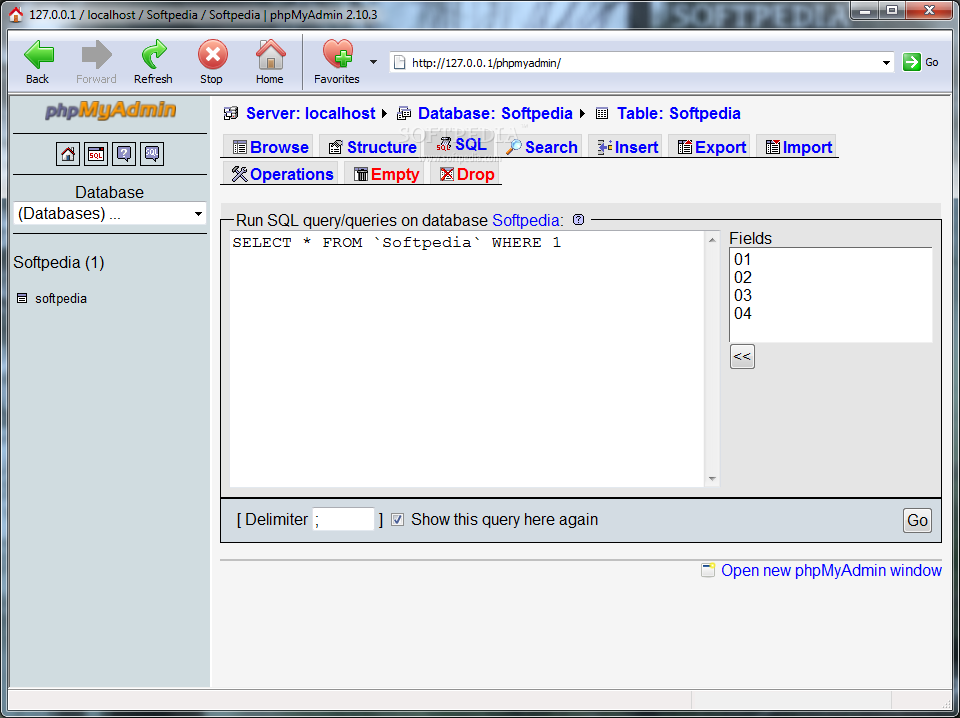The width and height of the screenshot is (960, 718).
Task: Open address bar URL history dropdown
Action: click(x=886, y=62)
